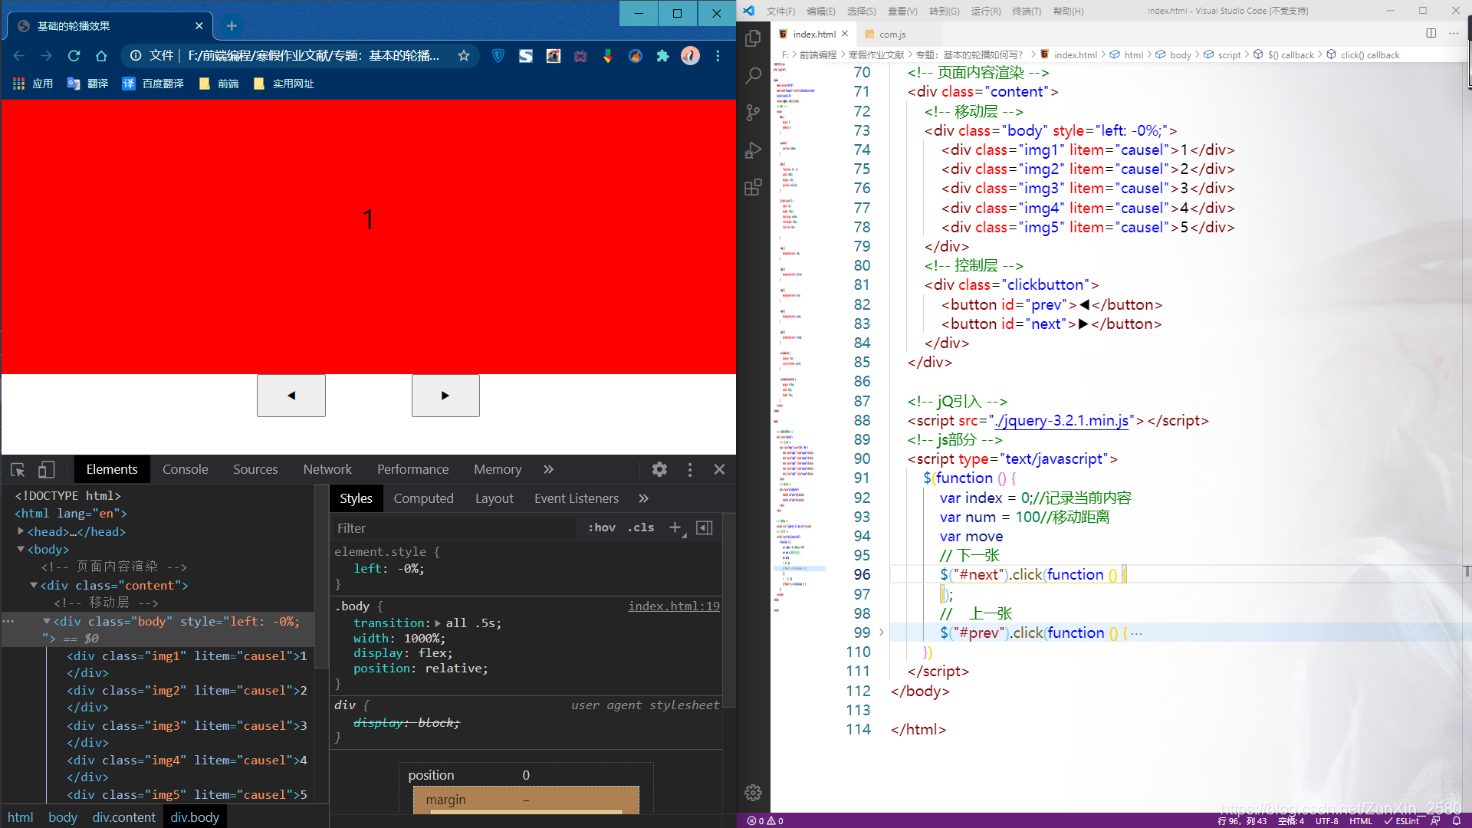Screen dimensions: 1472x828
Task: Click the VS Code notifications bell
Action: [1457, 821]
